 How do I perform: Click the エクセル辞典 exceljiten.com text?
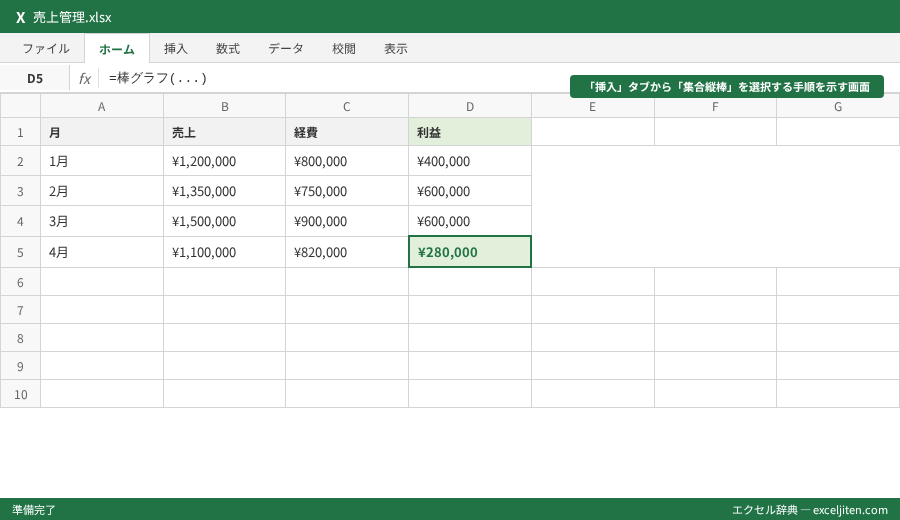pos(809,510)
